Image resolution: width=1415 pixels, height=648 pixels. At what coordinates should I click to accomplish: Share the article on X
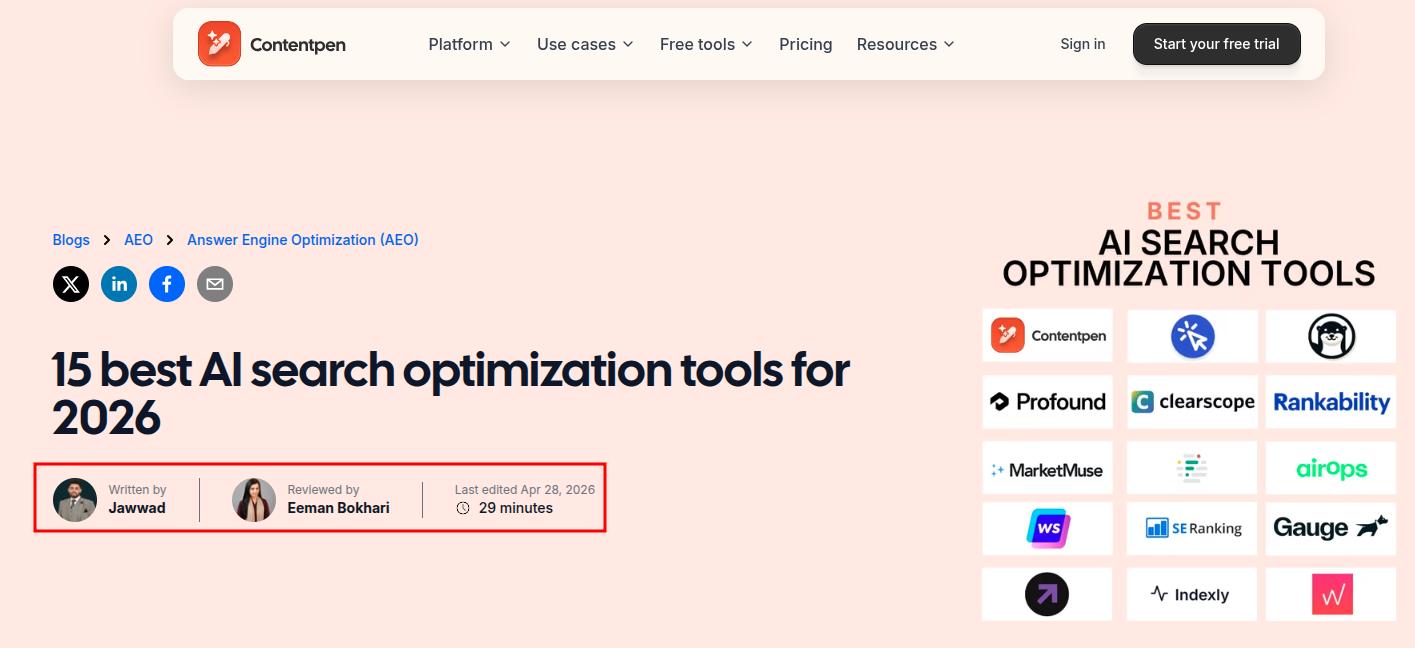(71, 284)
